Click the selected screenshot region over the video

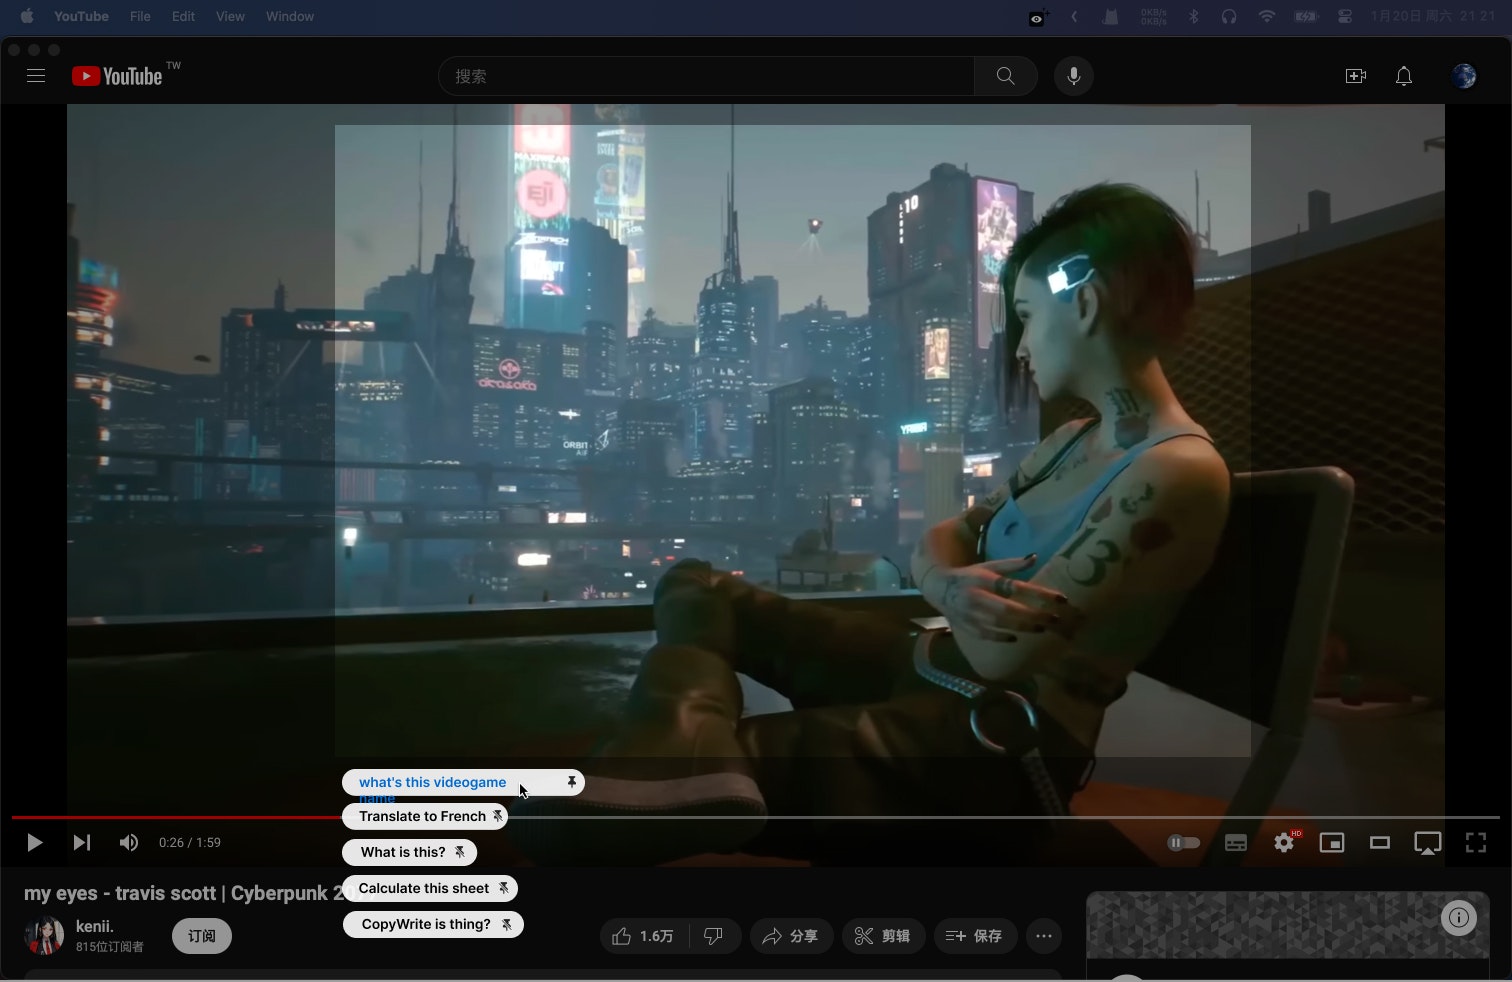(792, 440)
